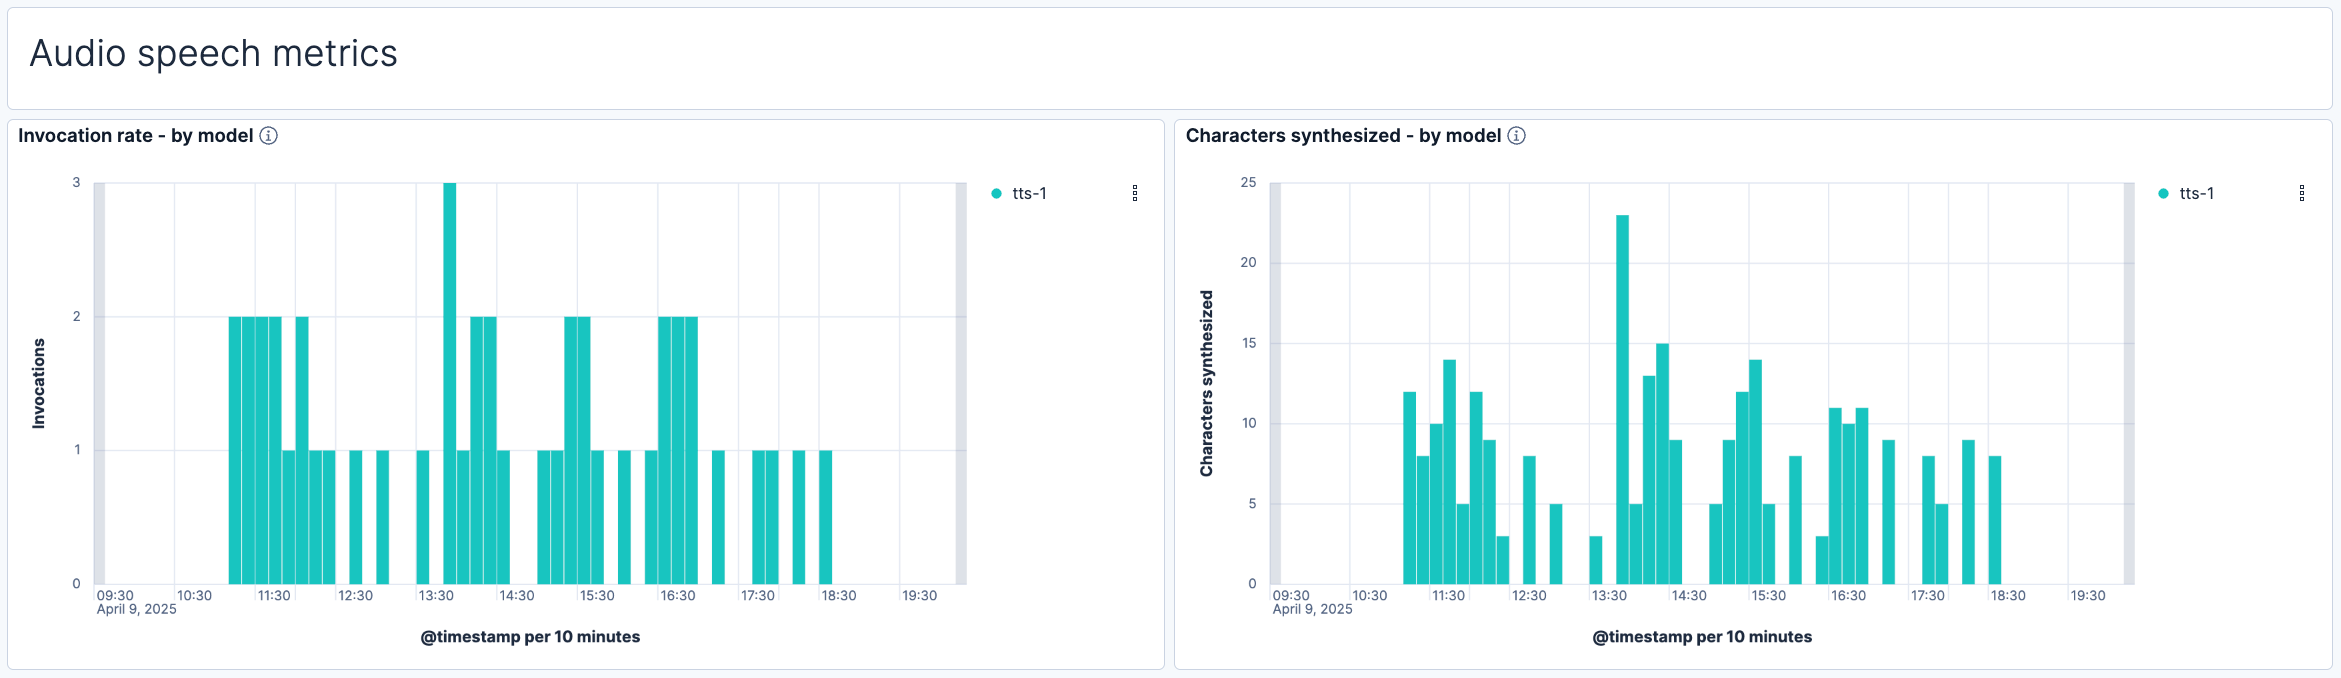This screenshot has height=678, width=2341.
Task: Open legend options menu in Invocation rate chart
Action: [x=1134, y=193]
